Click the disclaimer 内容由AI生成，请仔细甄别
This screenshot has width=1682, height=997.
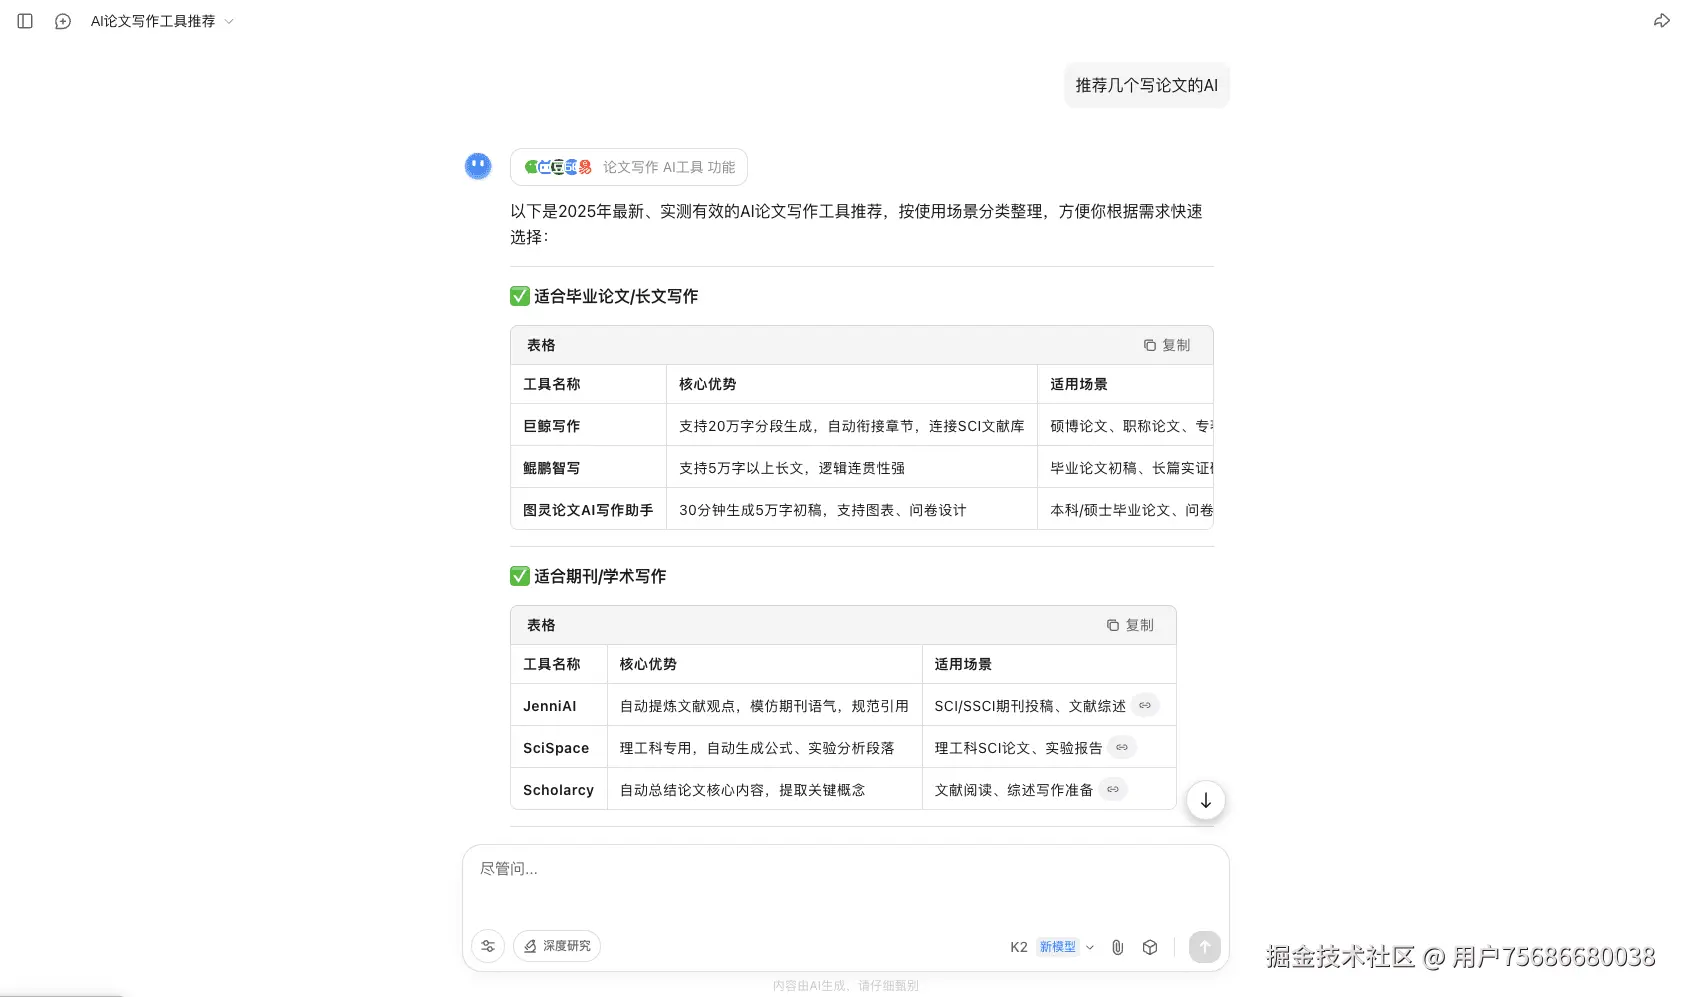coord(846,985)
